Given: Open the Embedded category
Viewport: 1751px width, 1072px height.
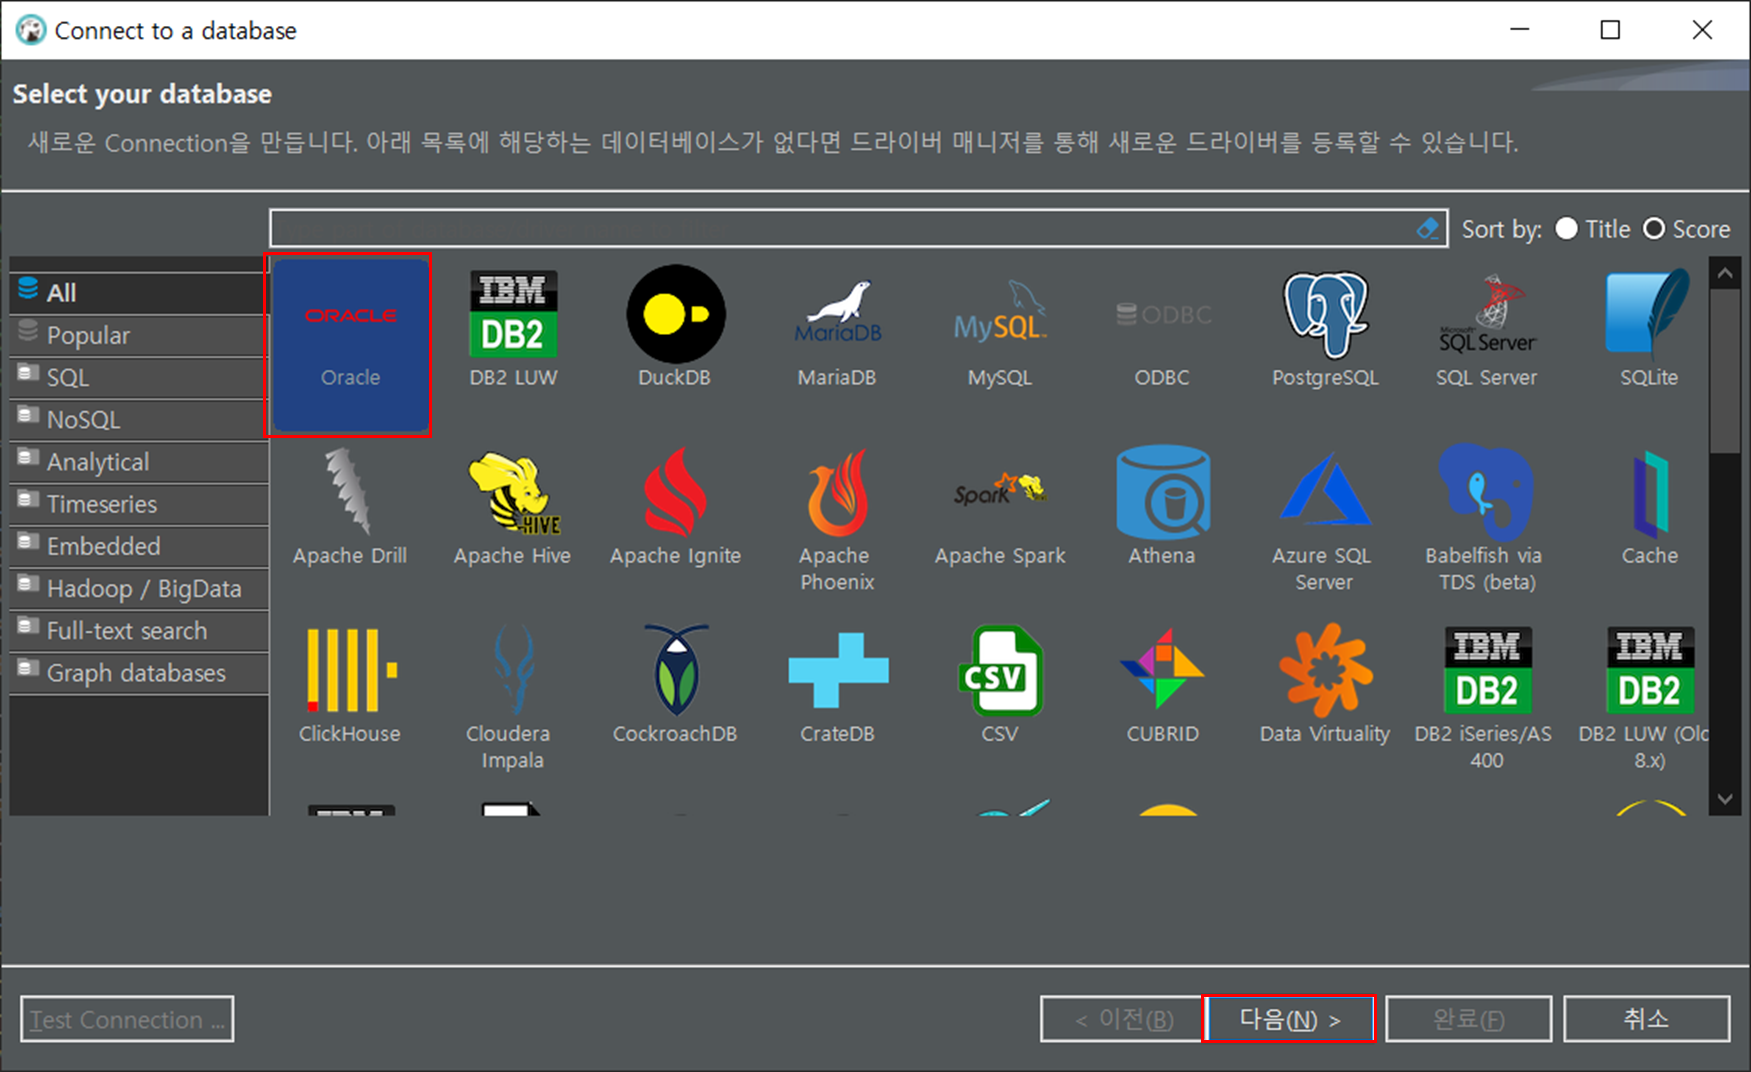Looking at the screenshot, I should 139,546.
